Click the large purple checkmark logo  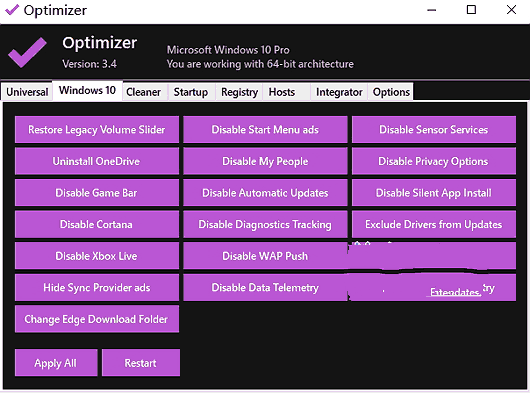click(x=27, y=52)
